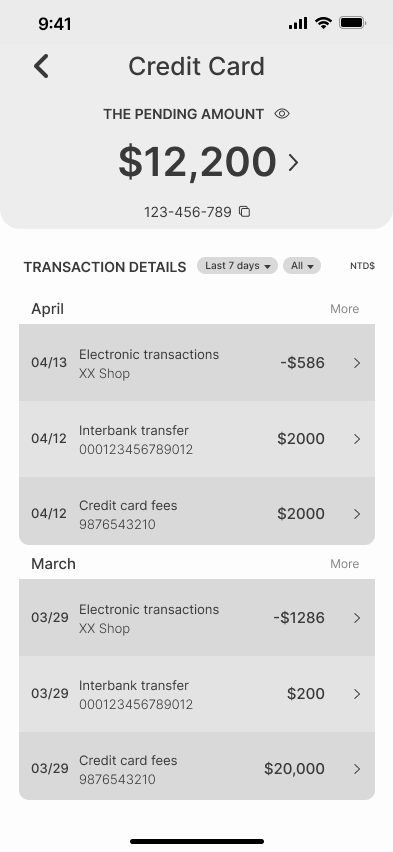Open chevron for 04/13 -$586 transaction

click(x=357, y=363)
